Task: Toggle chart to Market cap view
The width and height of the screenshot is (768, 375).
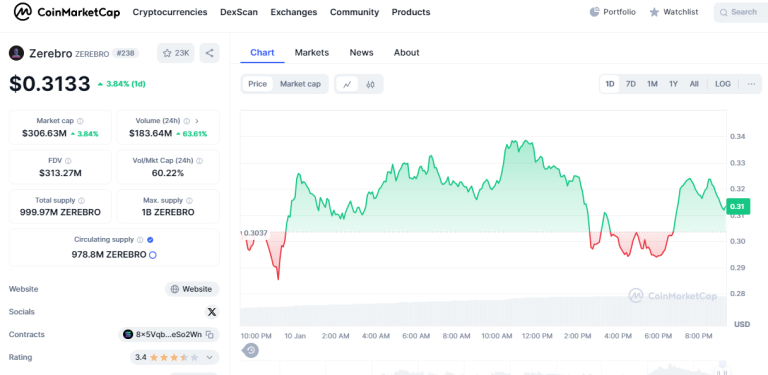Action: (300, 84)
